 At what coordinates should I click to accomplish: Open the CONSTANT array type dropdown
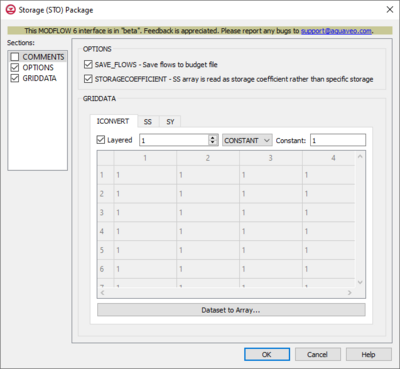pos(247,140)
